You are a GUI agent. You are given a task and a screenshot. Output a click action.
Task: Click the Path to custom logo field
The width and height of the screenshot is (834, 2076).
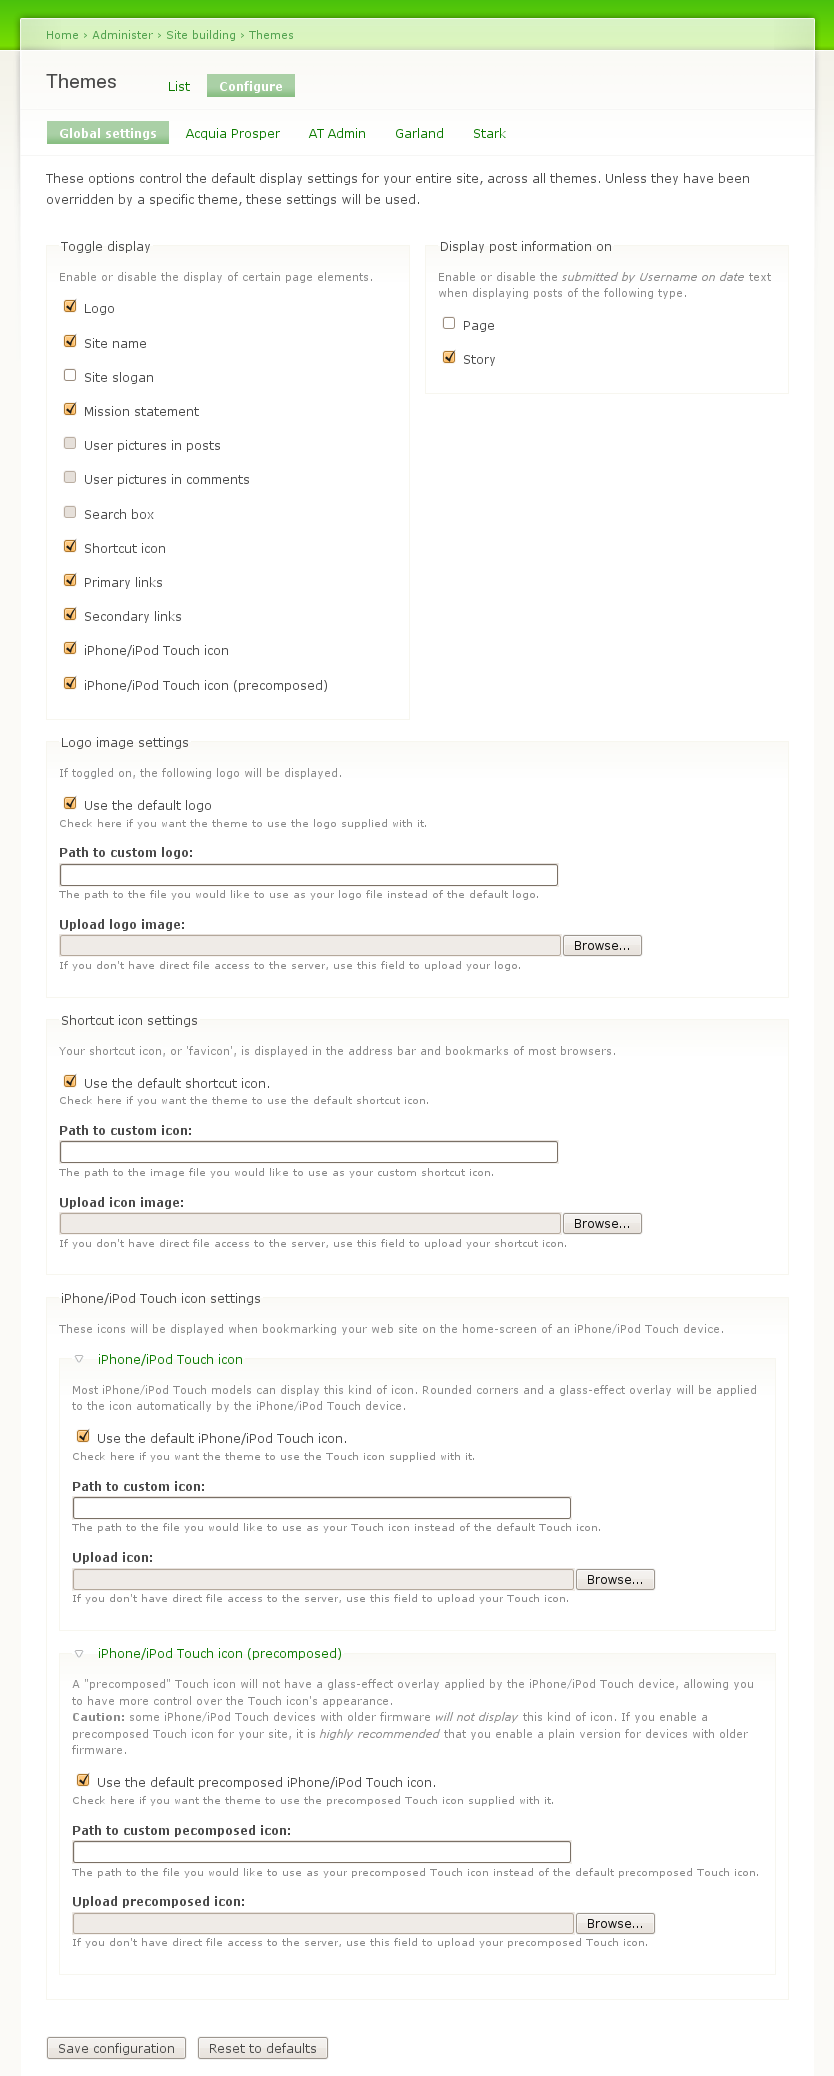[x=308, y=875]
